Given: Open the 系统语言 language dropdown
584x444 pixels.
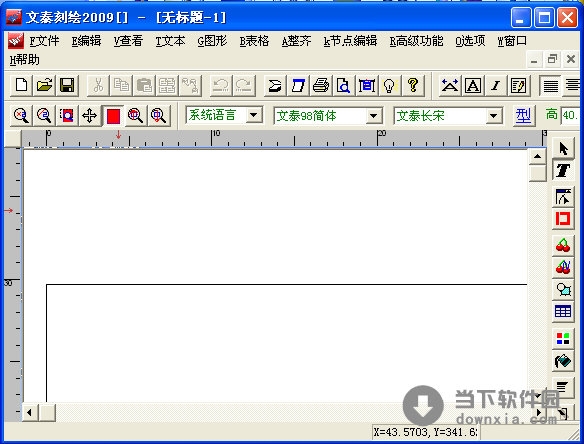Looking at the screenshot, I should tap(254, 115).
